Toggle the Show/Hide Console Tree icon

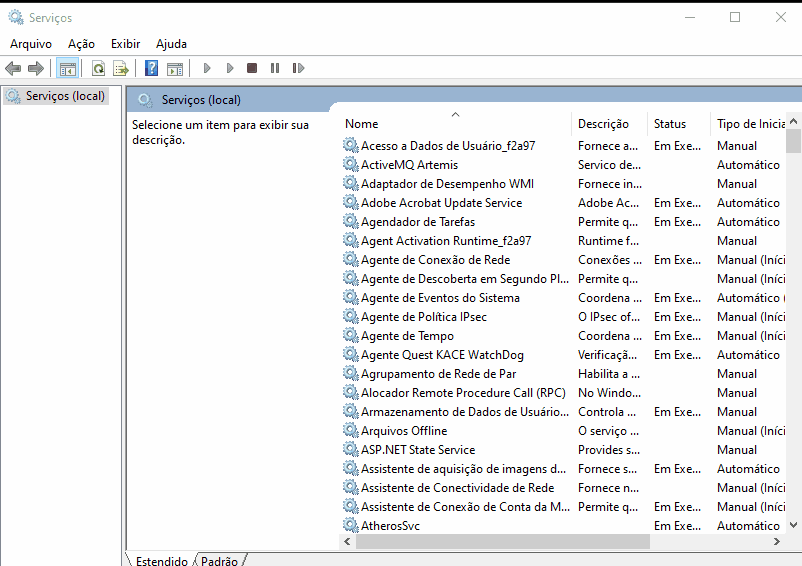[x=68, y=68]
